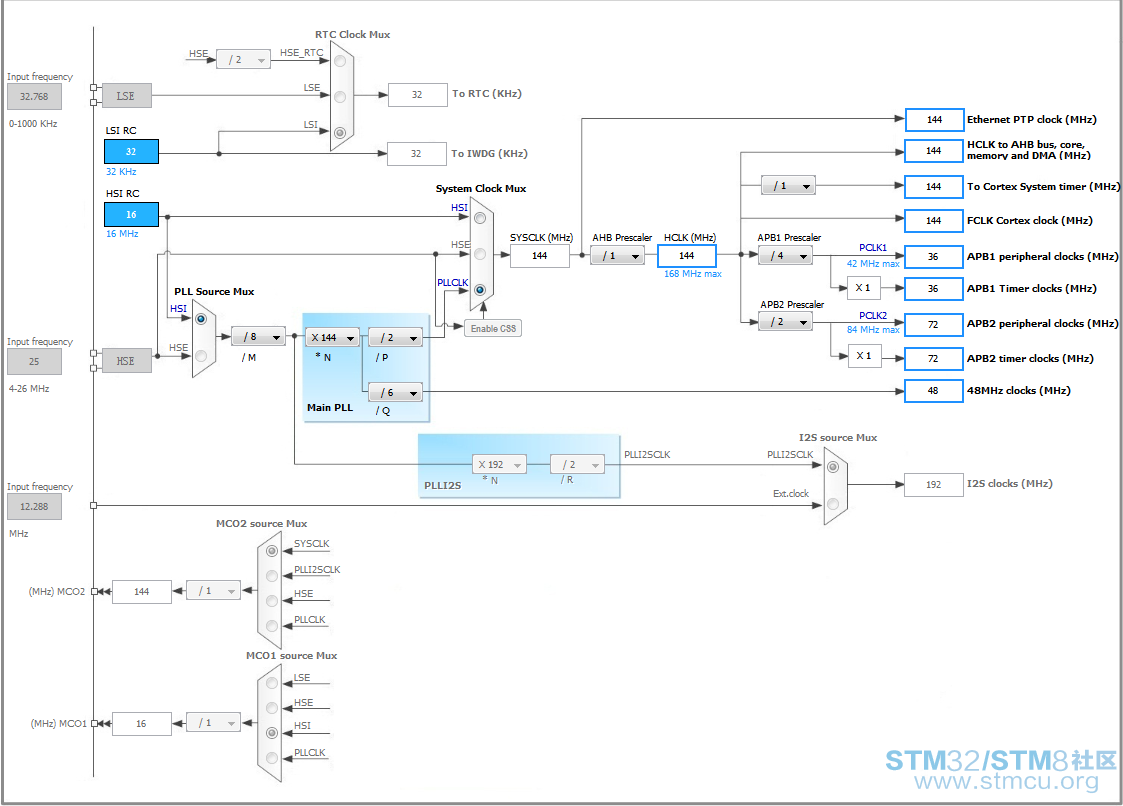
Task: Choose Ext.clock in I2S source Mux
Action: click(833, 504)
